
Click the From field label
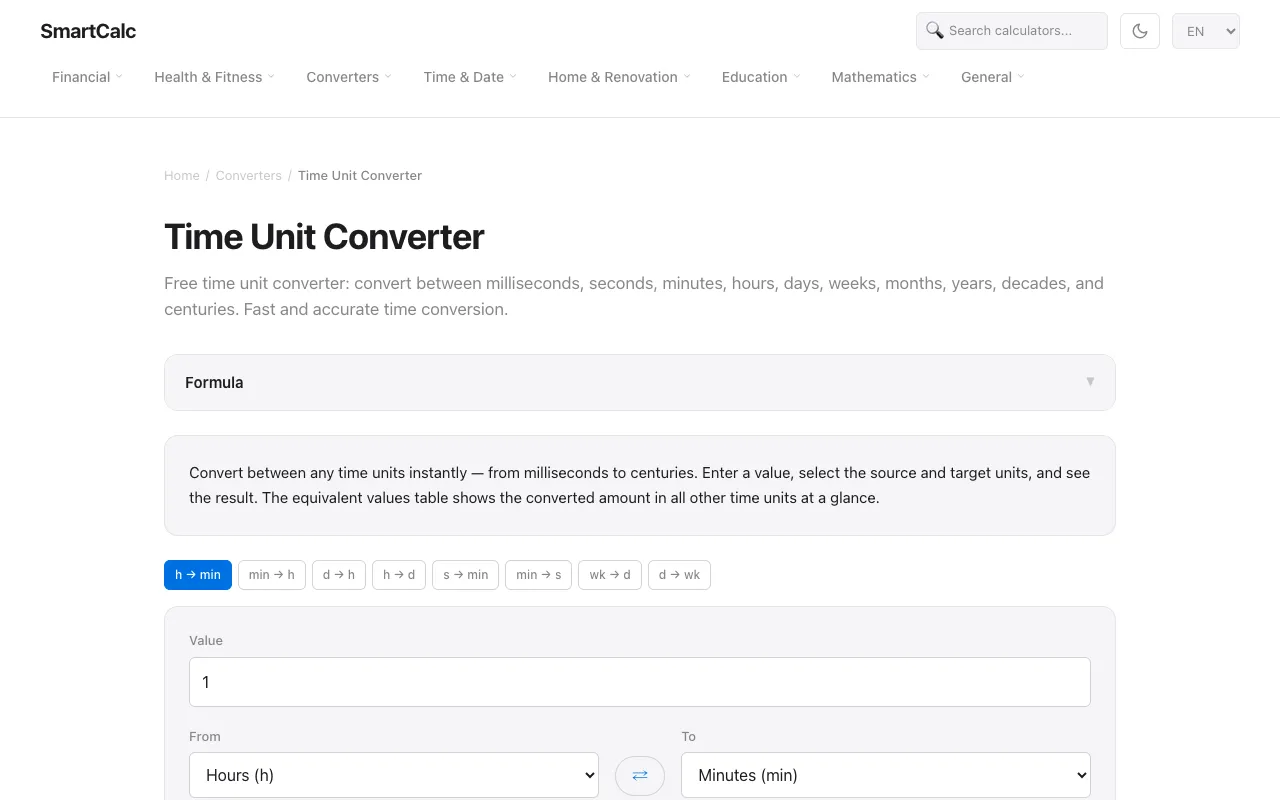pos(205,736)
